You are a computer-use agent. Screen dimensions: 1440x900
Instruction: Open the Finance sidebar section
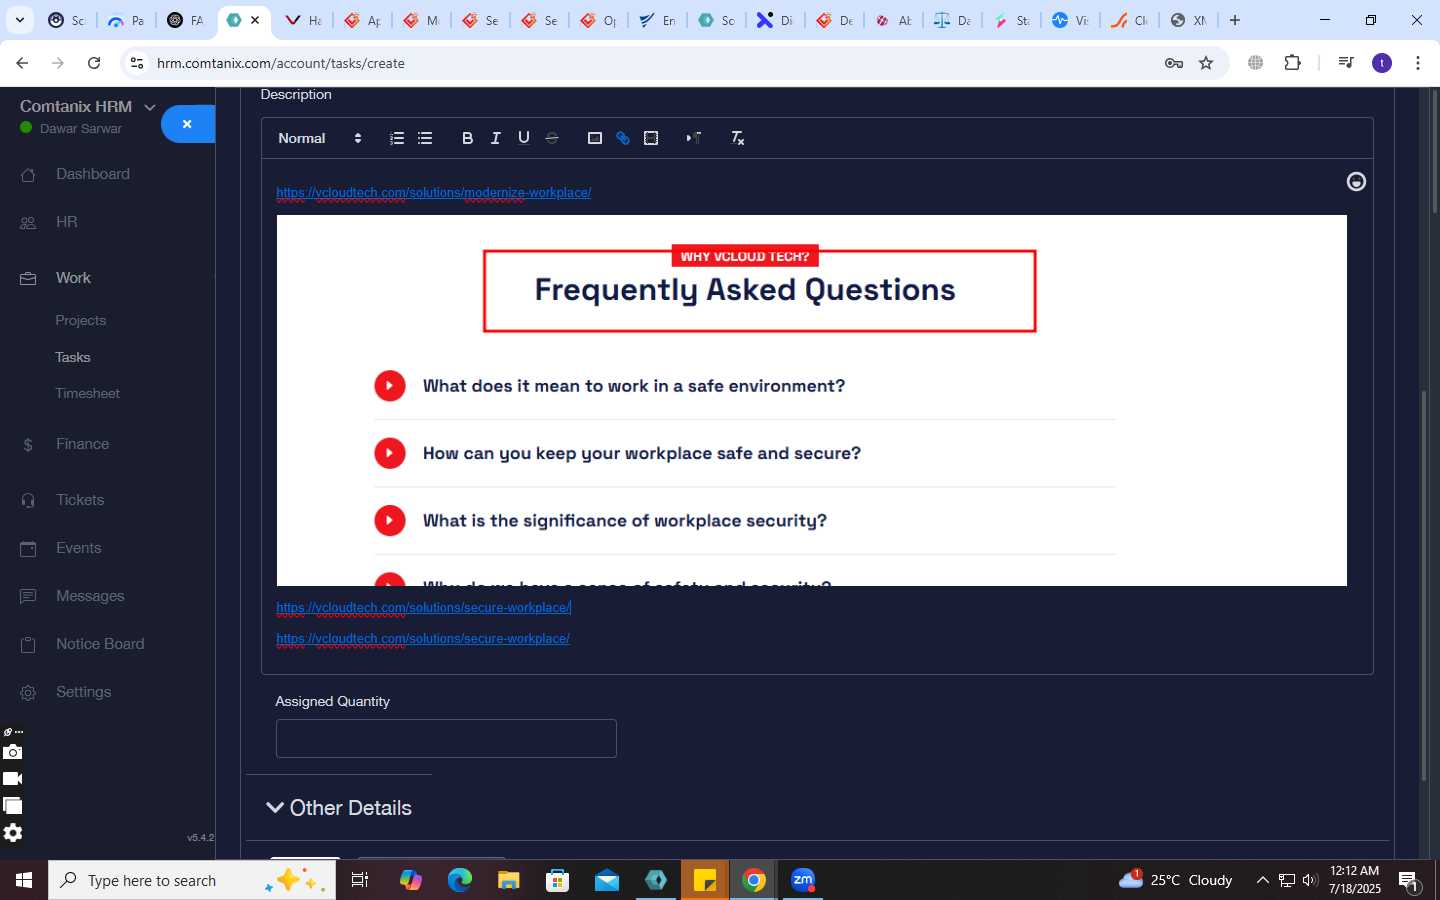(82, 444)
